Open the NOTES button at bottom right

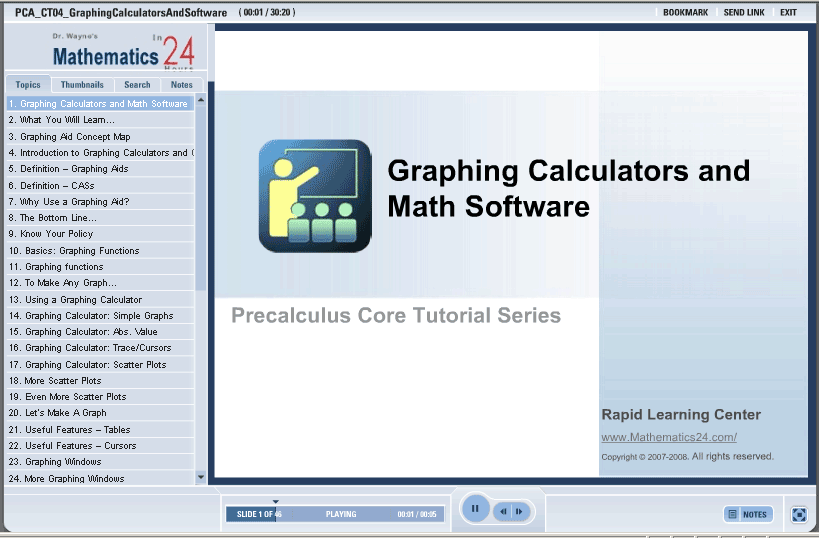coord(748,514)
